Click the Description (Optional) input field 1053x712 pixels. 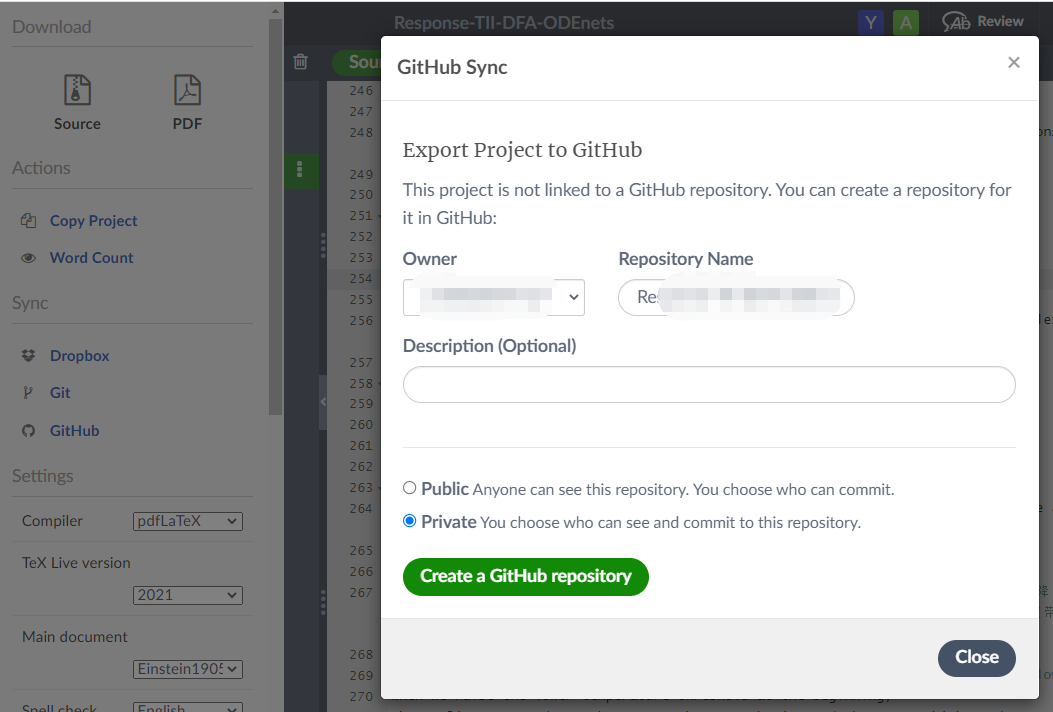click(x=709, y=384)
